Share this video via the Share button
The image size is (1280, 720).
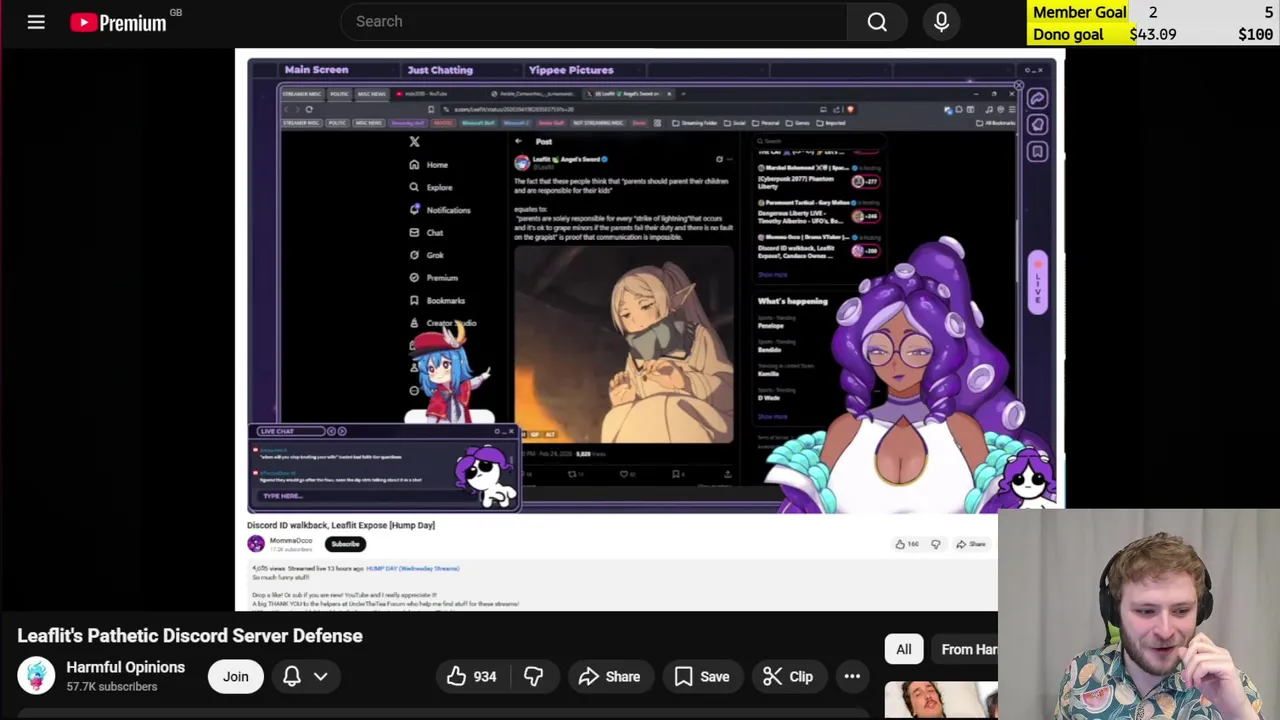click(609, 677)
